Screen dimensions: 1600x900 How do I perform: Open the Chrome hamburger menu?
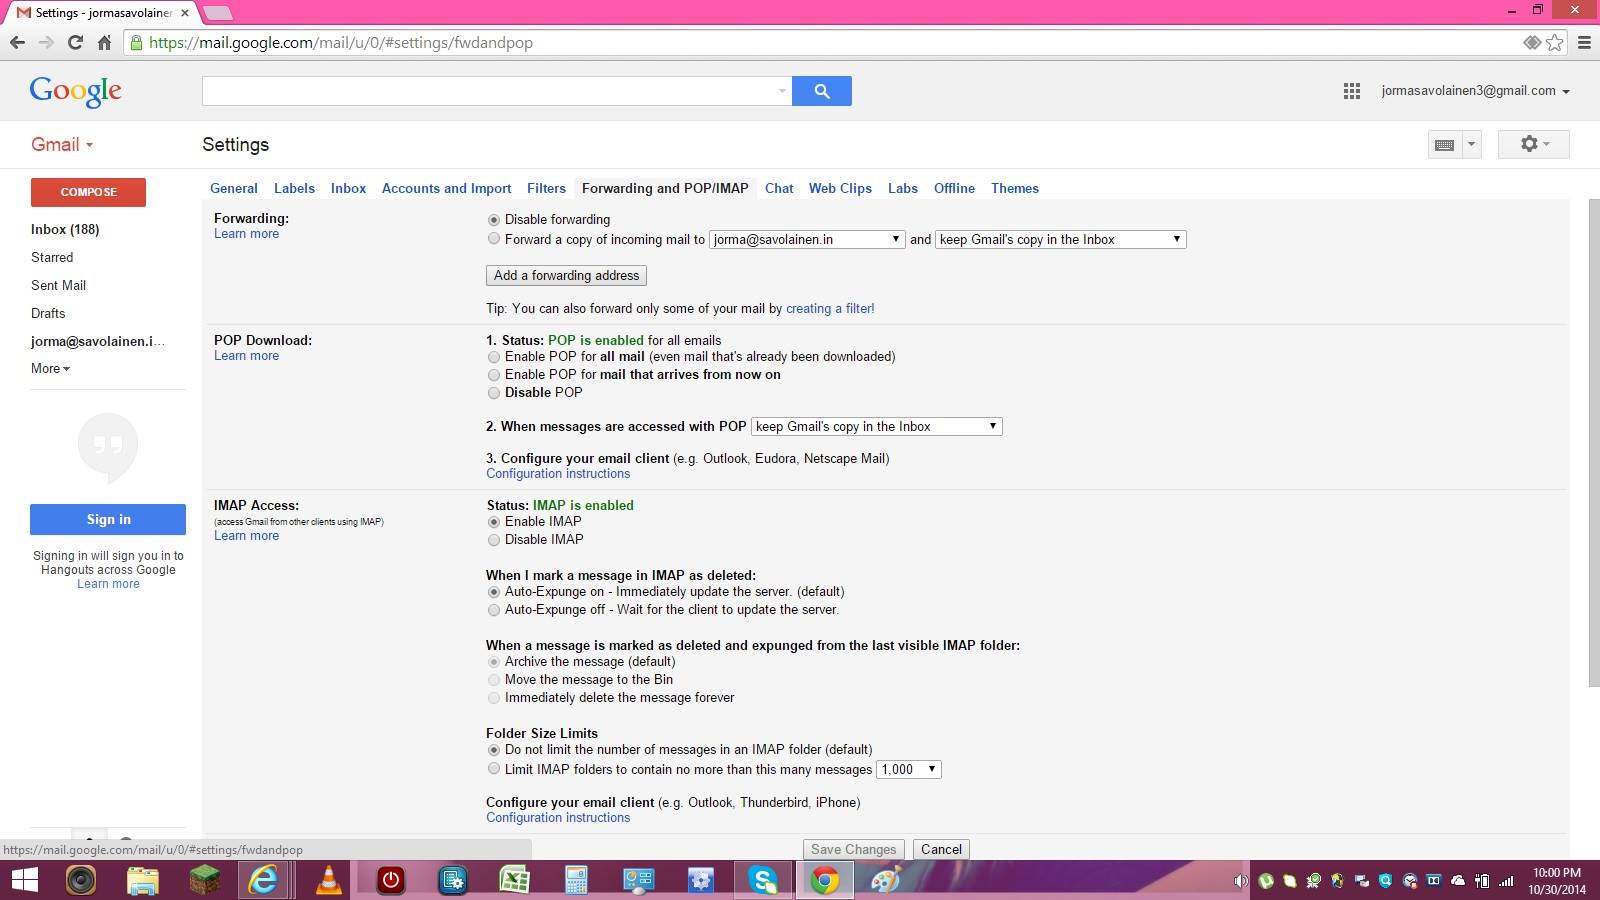tap(1584, 42)
